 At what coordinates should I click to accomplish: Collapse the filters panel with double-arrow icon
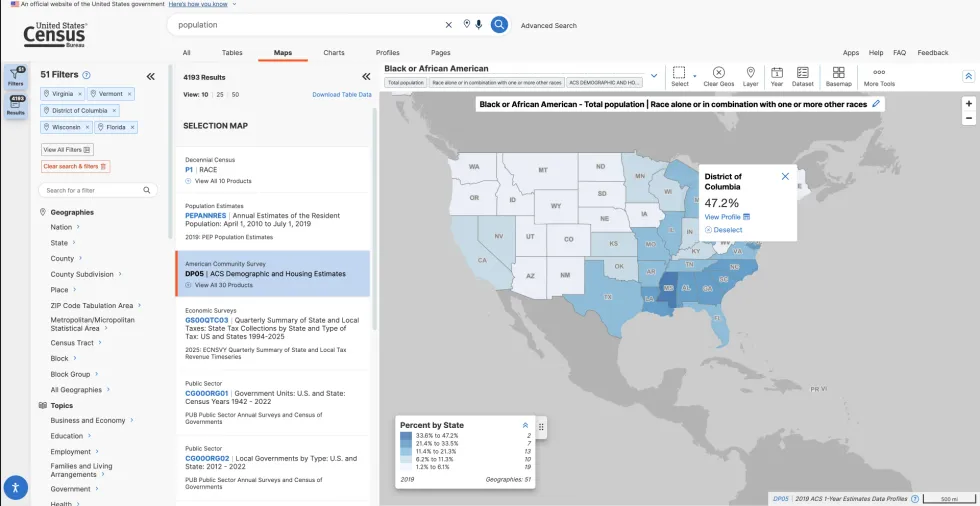pos(151,76)
